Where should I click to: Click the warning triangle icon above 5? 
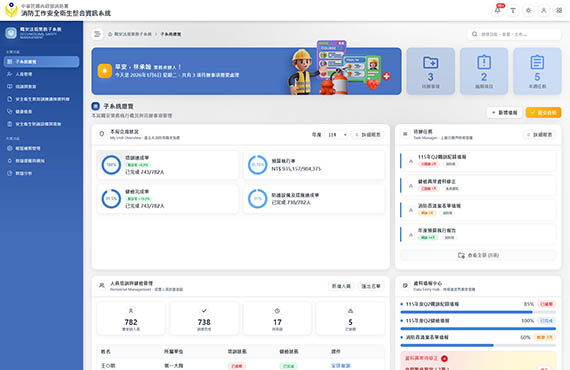pos(350,311)
